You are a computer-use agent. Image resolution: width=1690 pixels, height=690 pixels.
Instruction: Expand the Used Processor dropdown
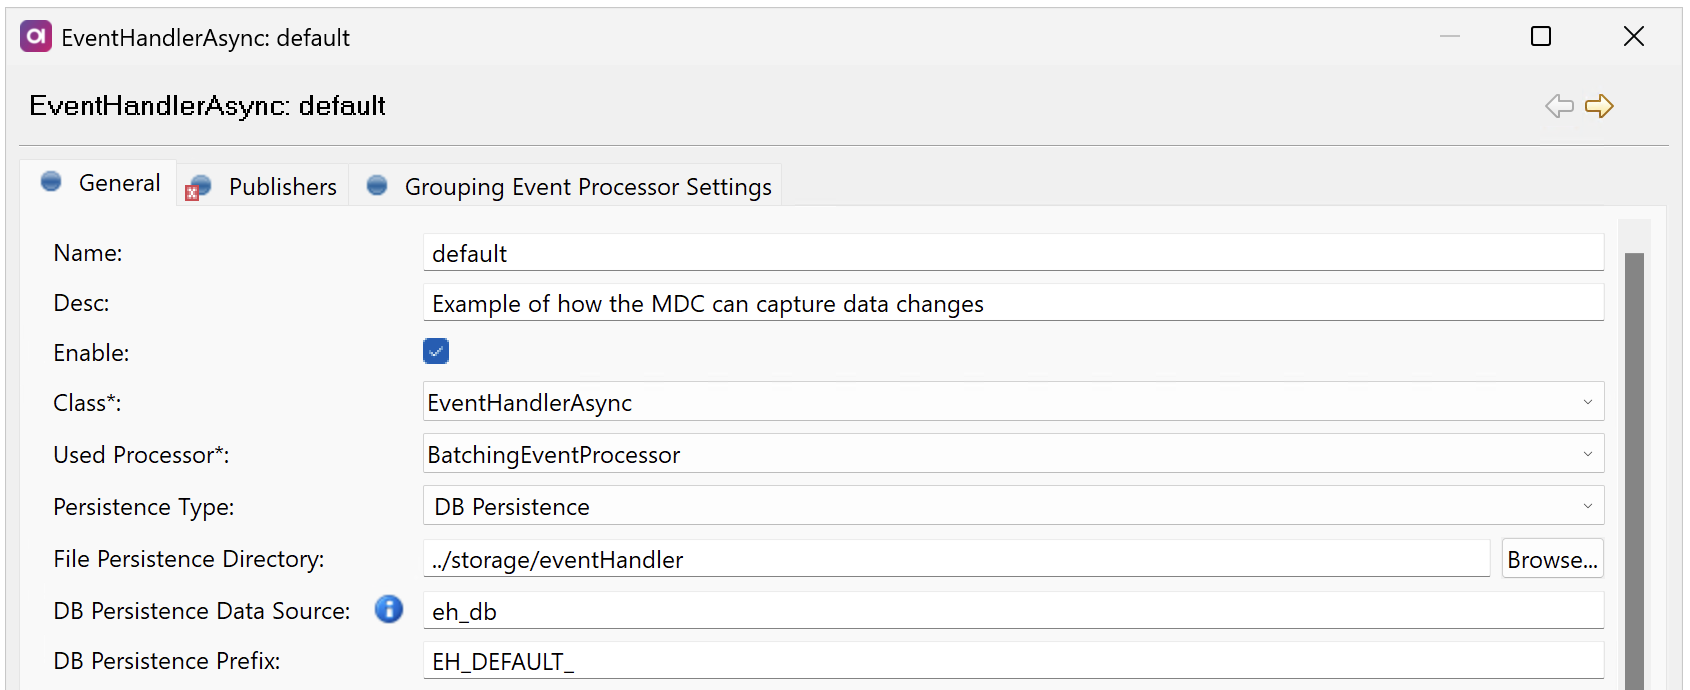pyautogui.click(x=1588, y=453)
